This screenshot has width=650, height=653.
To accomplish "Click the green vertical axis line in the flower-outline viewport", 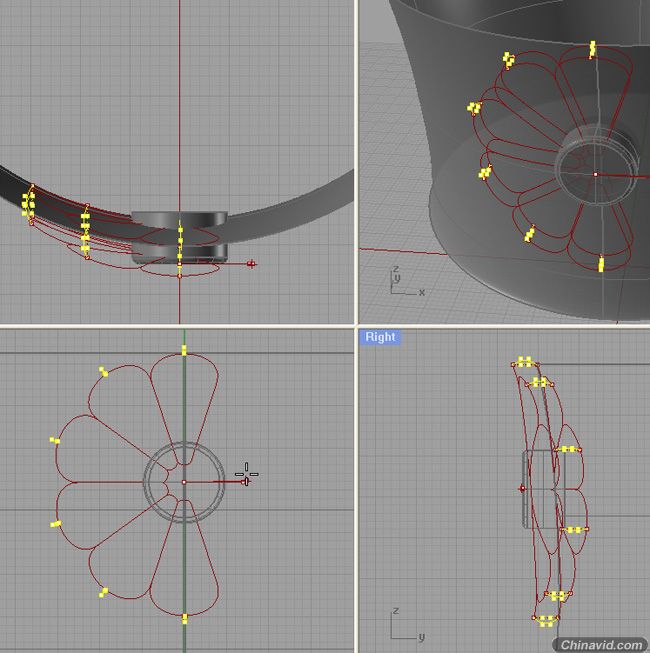I will tap(184, 416).
